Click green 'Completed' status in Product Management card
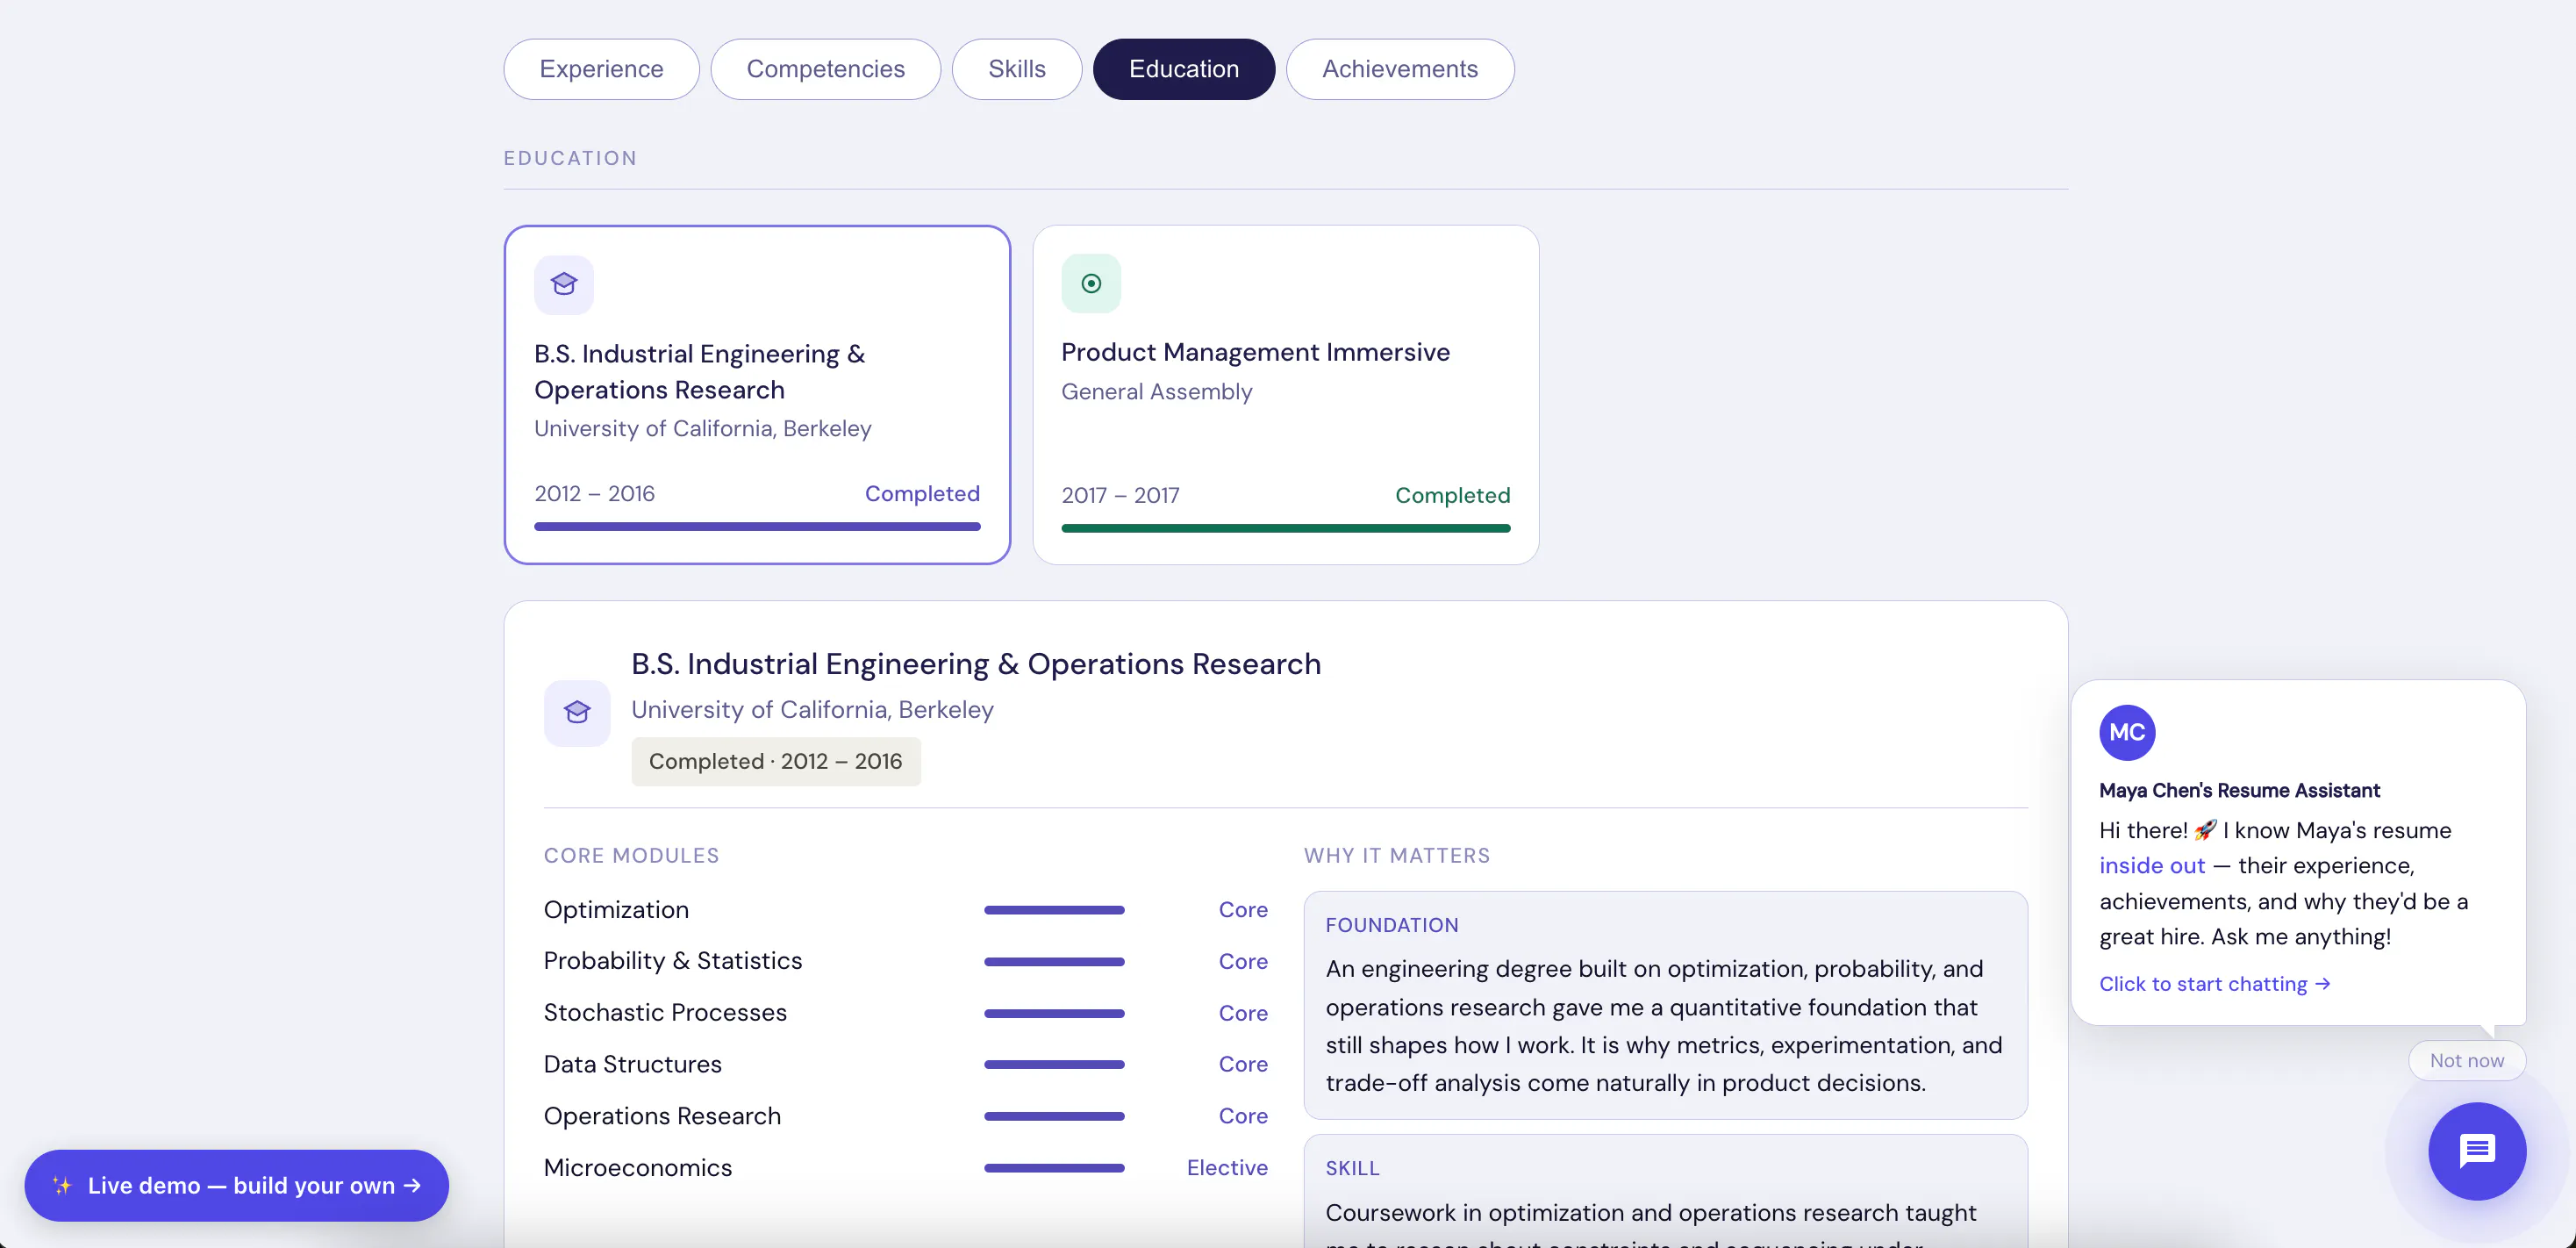The image size is (2576, 1248). 1452,496
